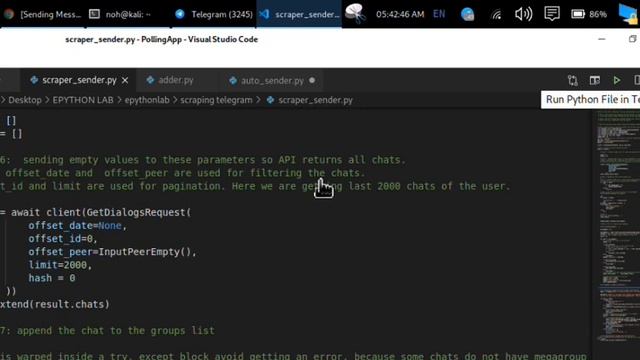The width and height of the screenshot is (640, 360).
Task: Click the comment about appending chat to groups list
Action: (x=107, y=330)
